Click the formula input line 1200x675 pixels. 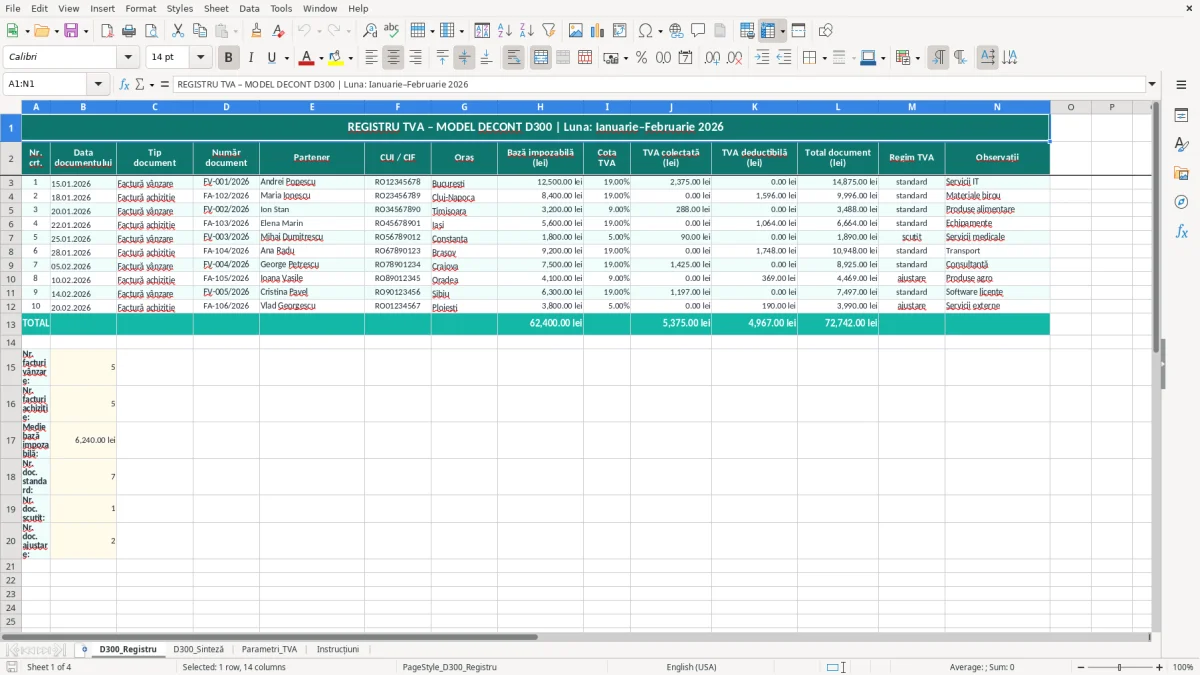pos(658,84)
